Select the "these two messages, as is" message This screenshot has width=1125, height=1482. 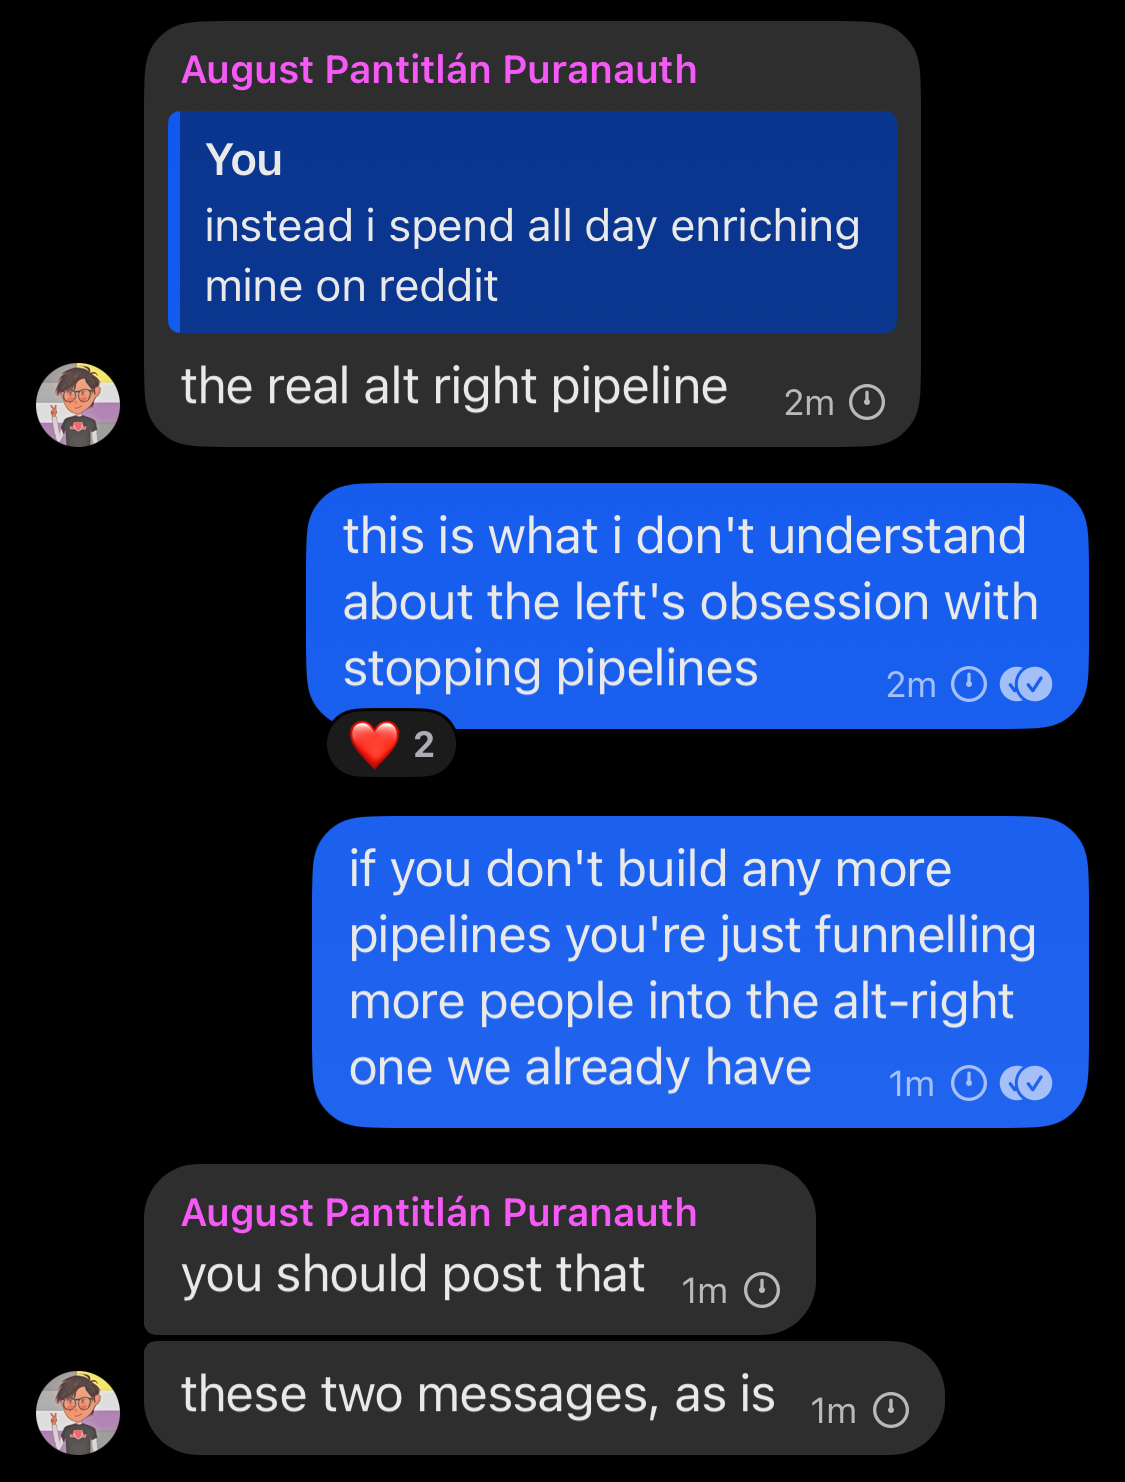(478, 1395)
